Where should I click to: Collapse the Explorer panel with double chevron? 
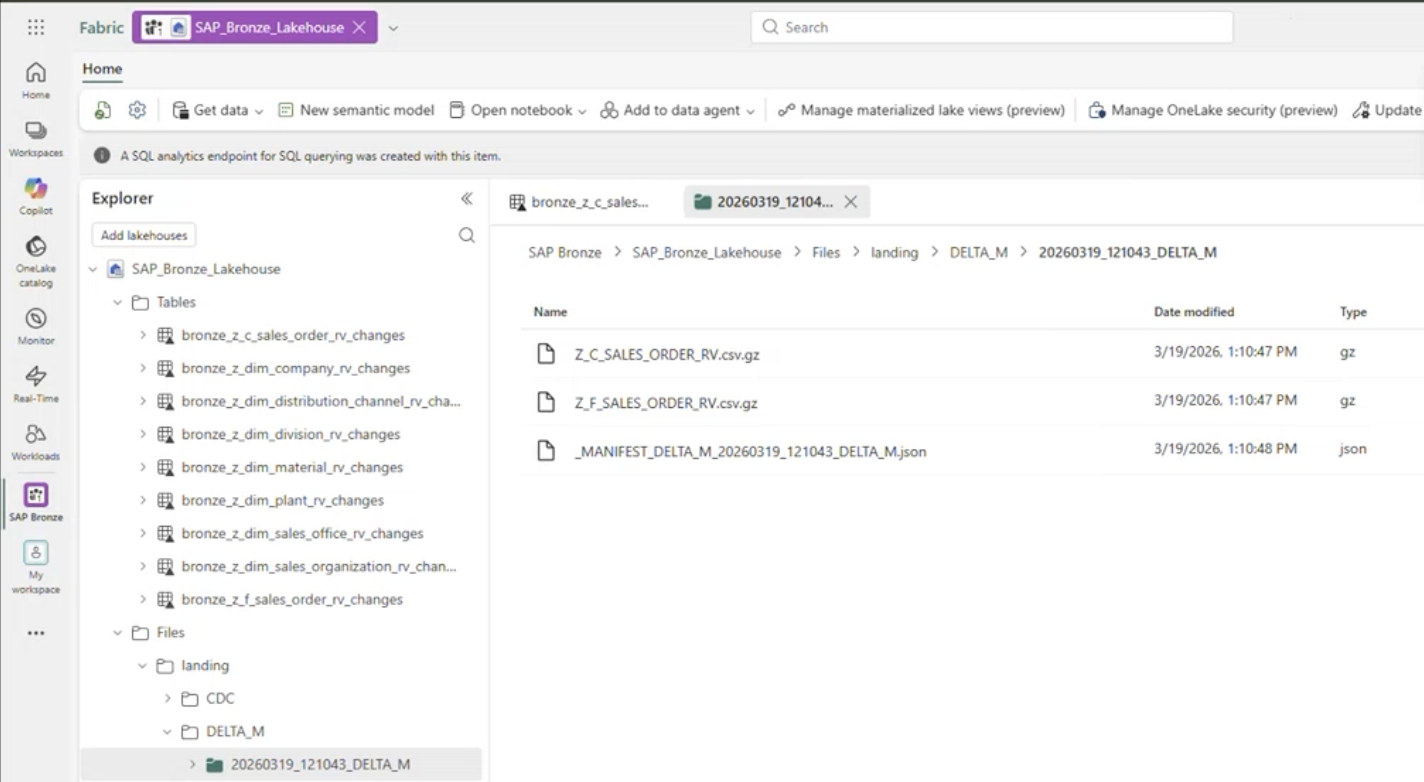[x=466, y=199]
